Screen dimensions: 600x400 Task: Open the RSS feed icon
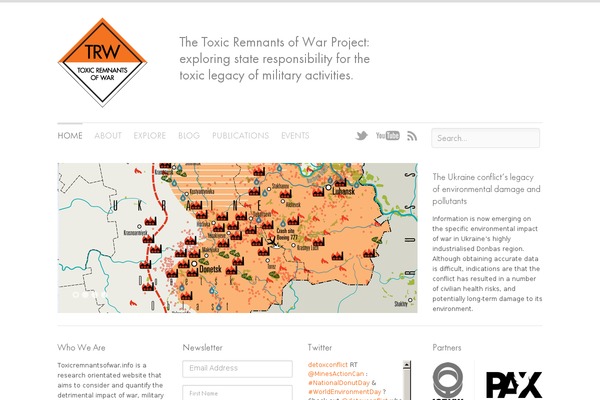[x=412, y=136]
